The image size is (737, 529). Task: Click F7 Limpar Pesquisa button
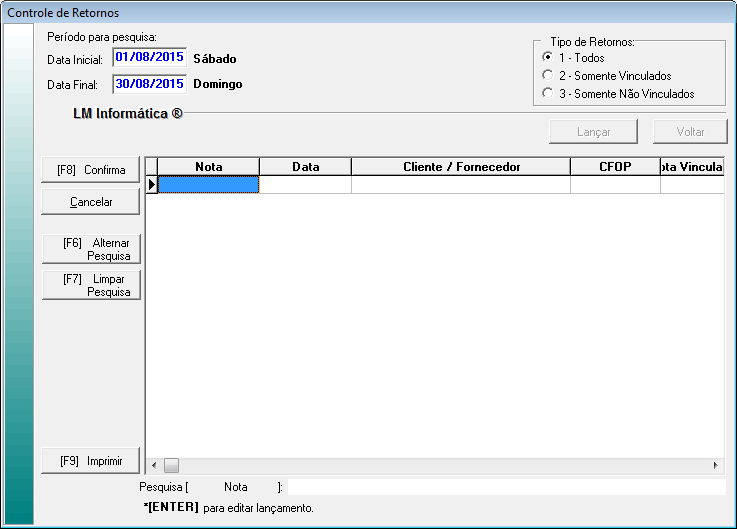pos(91,285)
